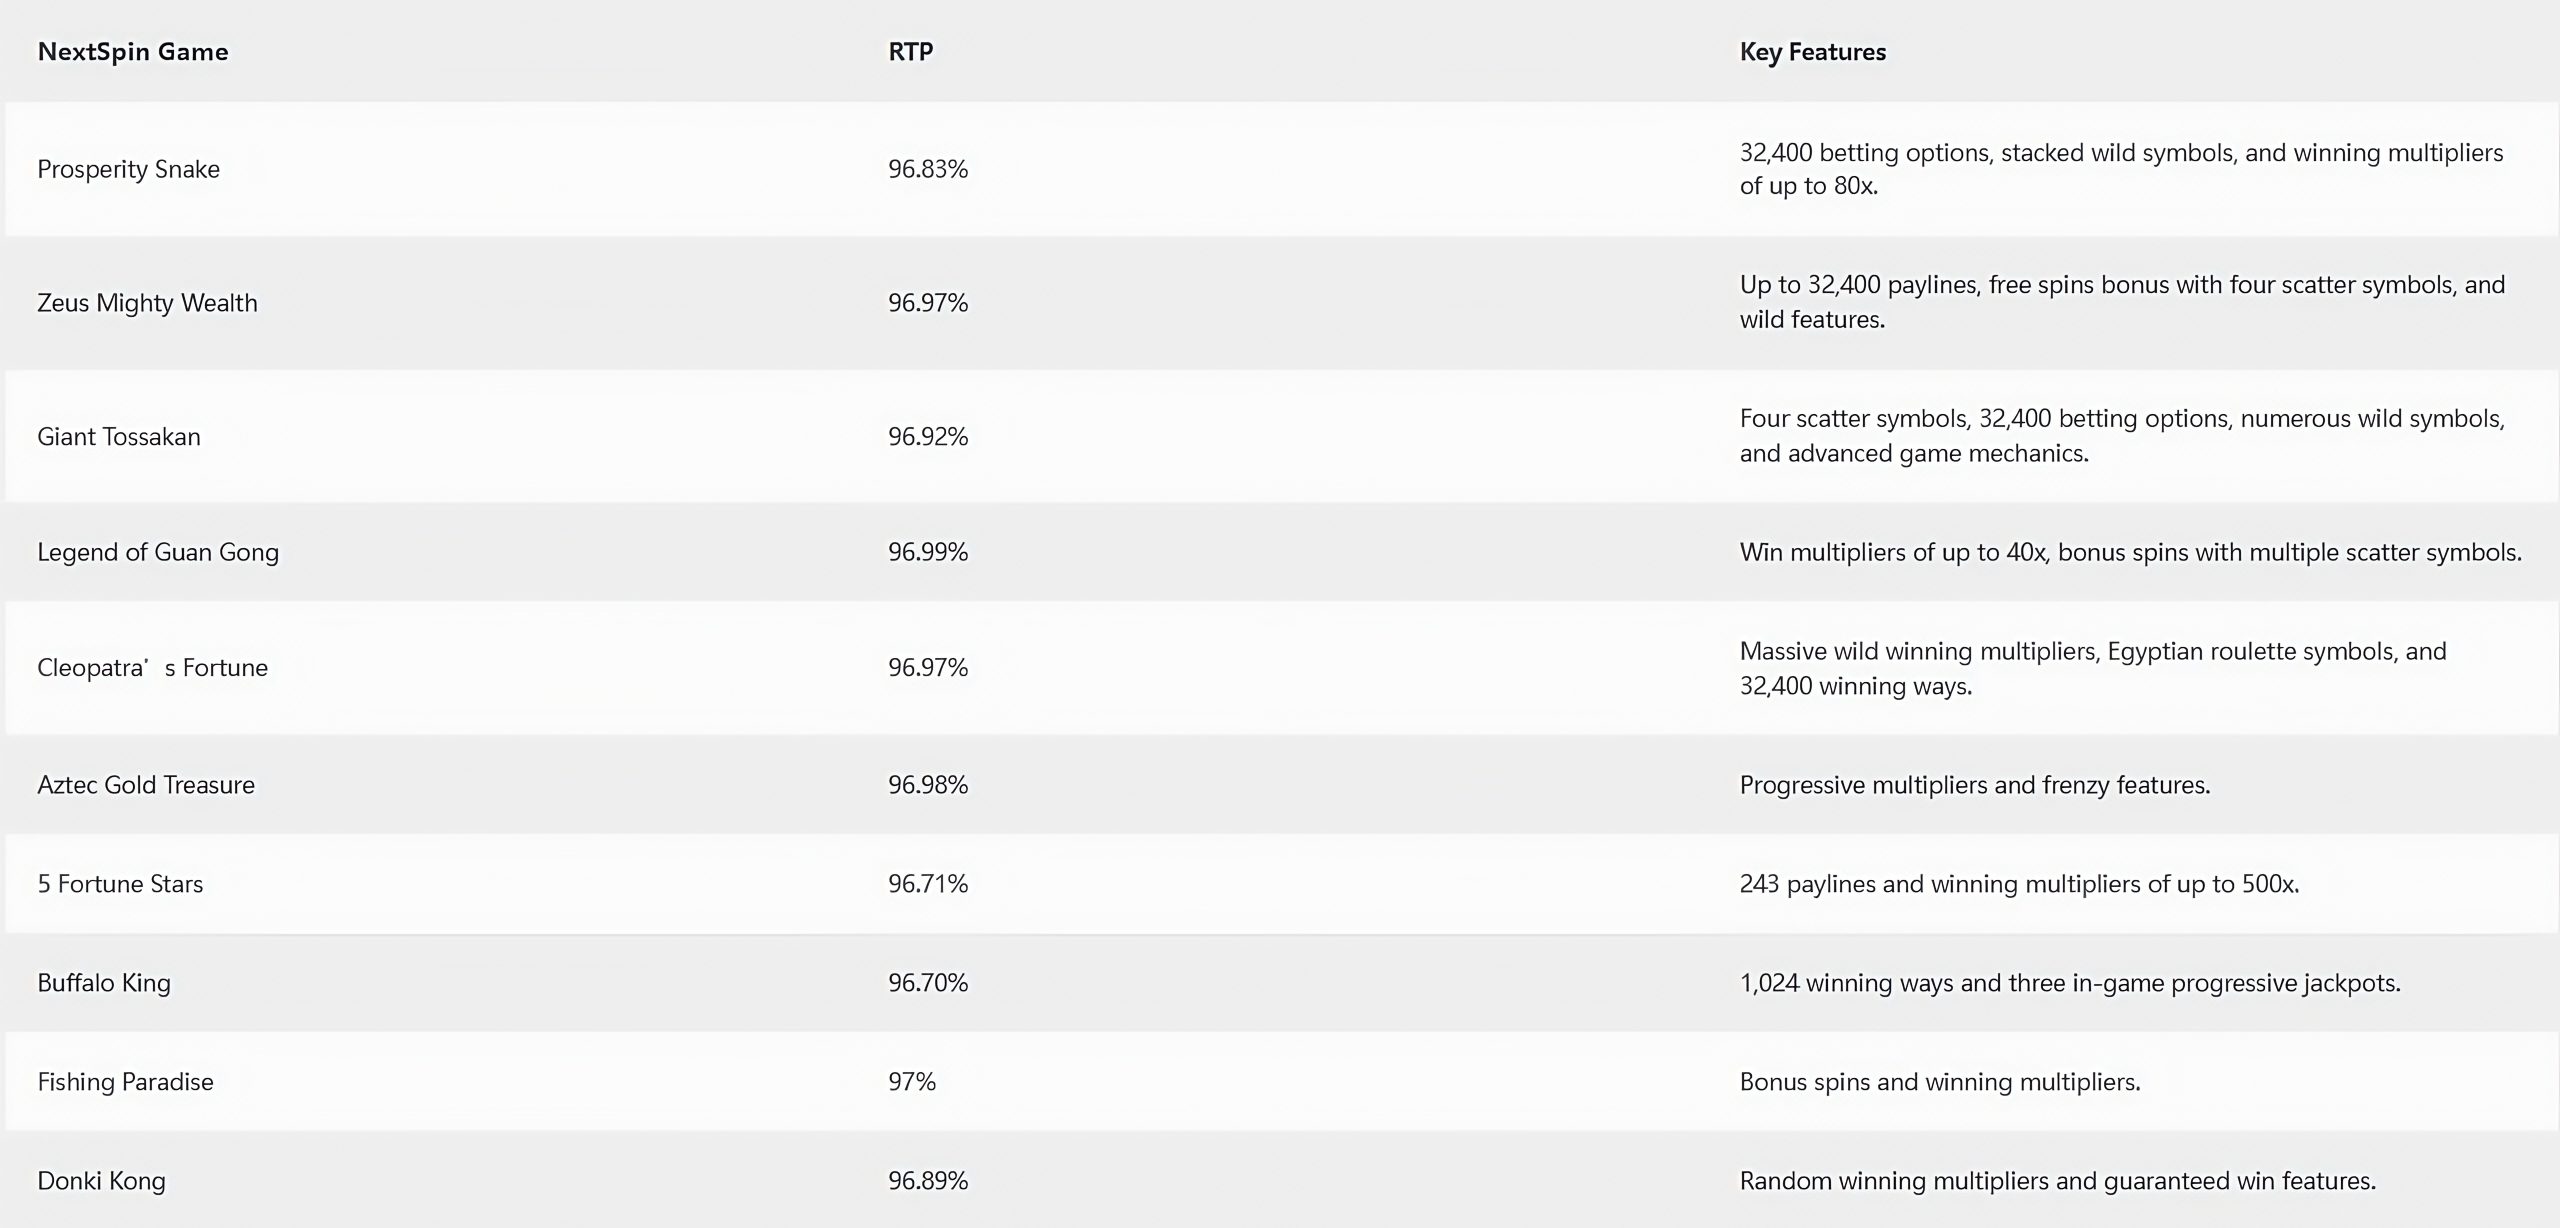2560x1228 pixels.
Task: Click the Key Features column header
Action: 1812,52
